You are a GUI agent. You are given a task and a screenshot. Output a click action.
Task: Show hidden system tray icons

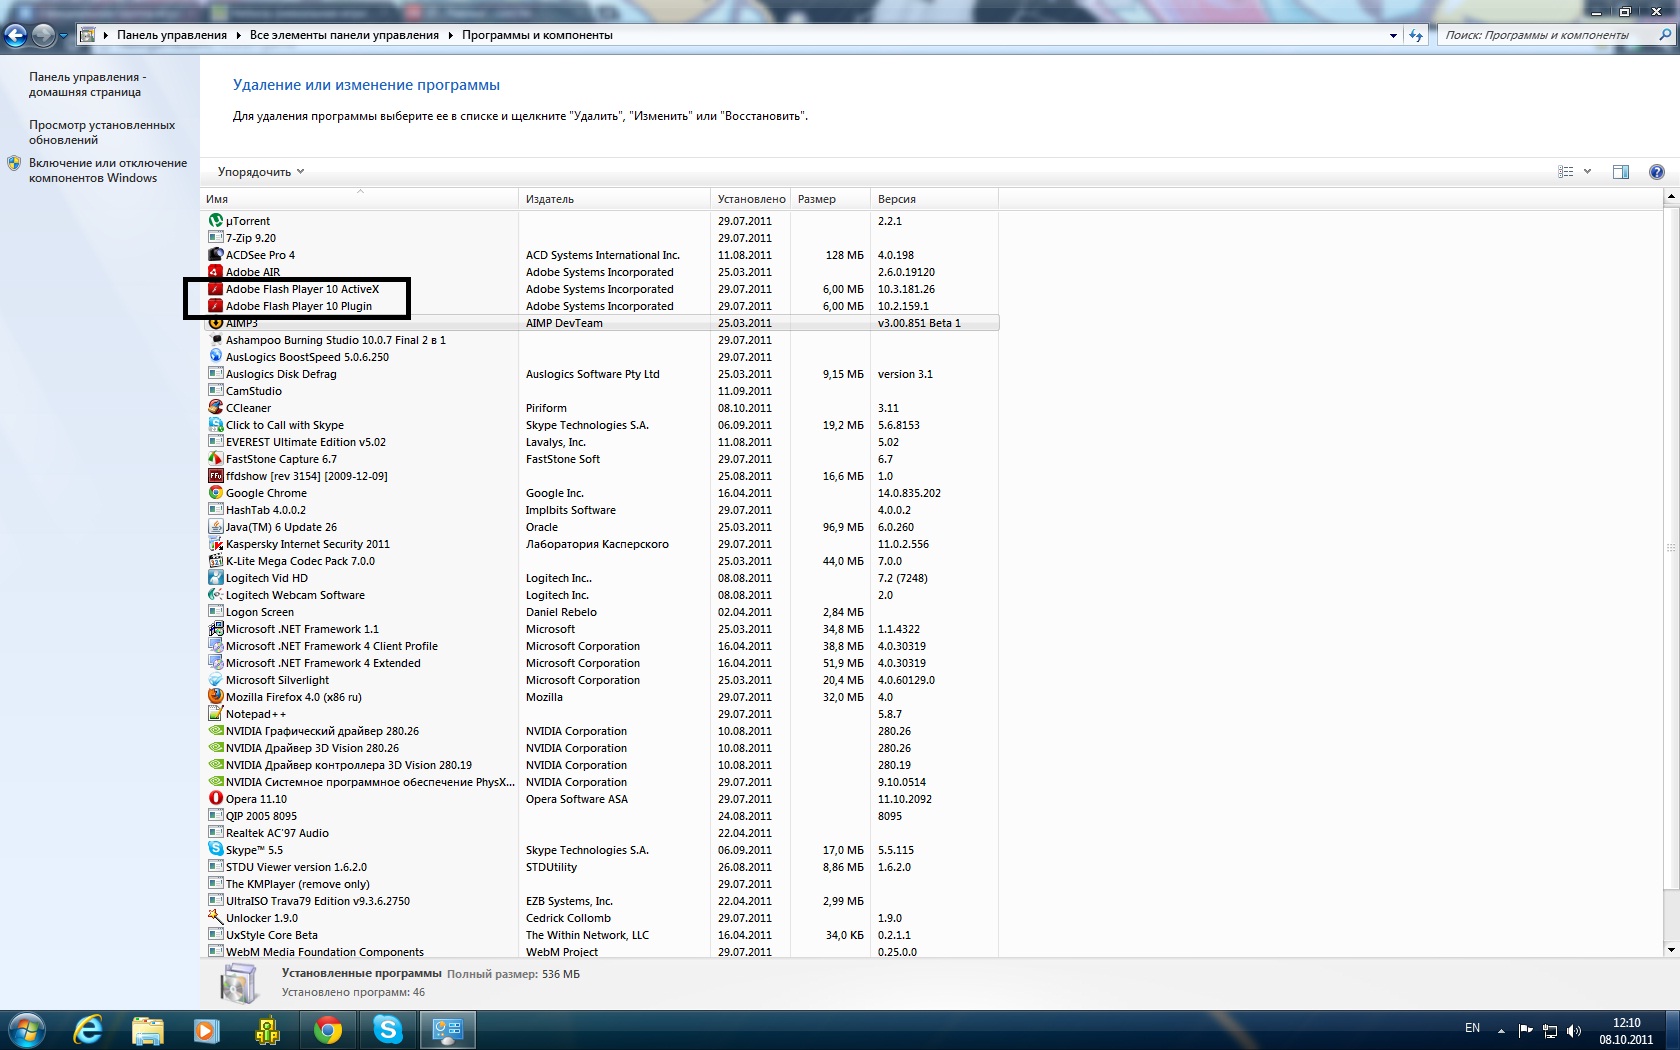tap(1501, 1030)
